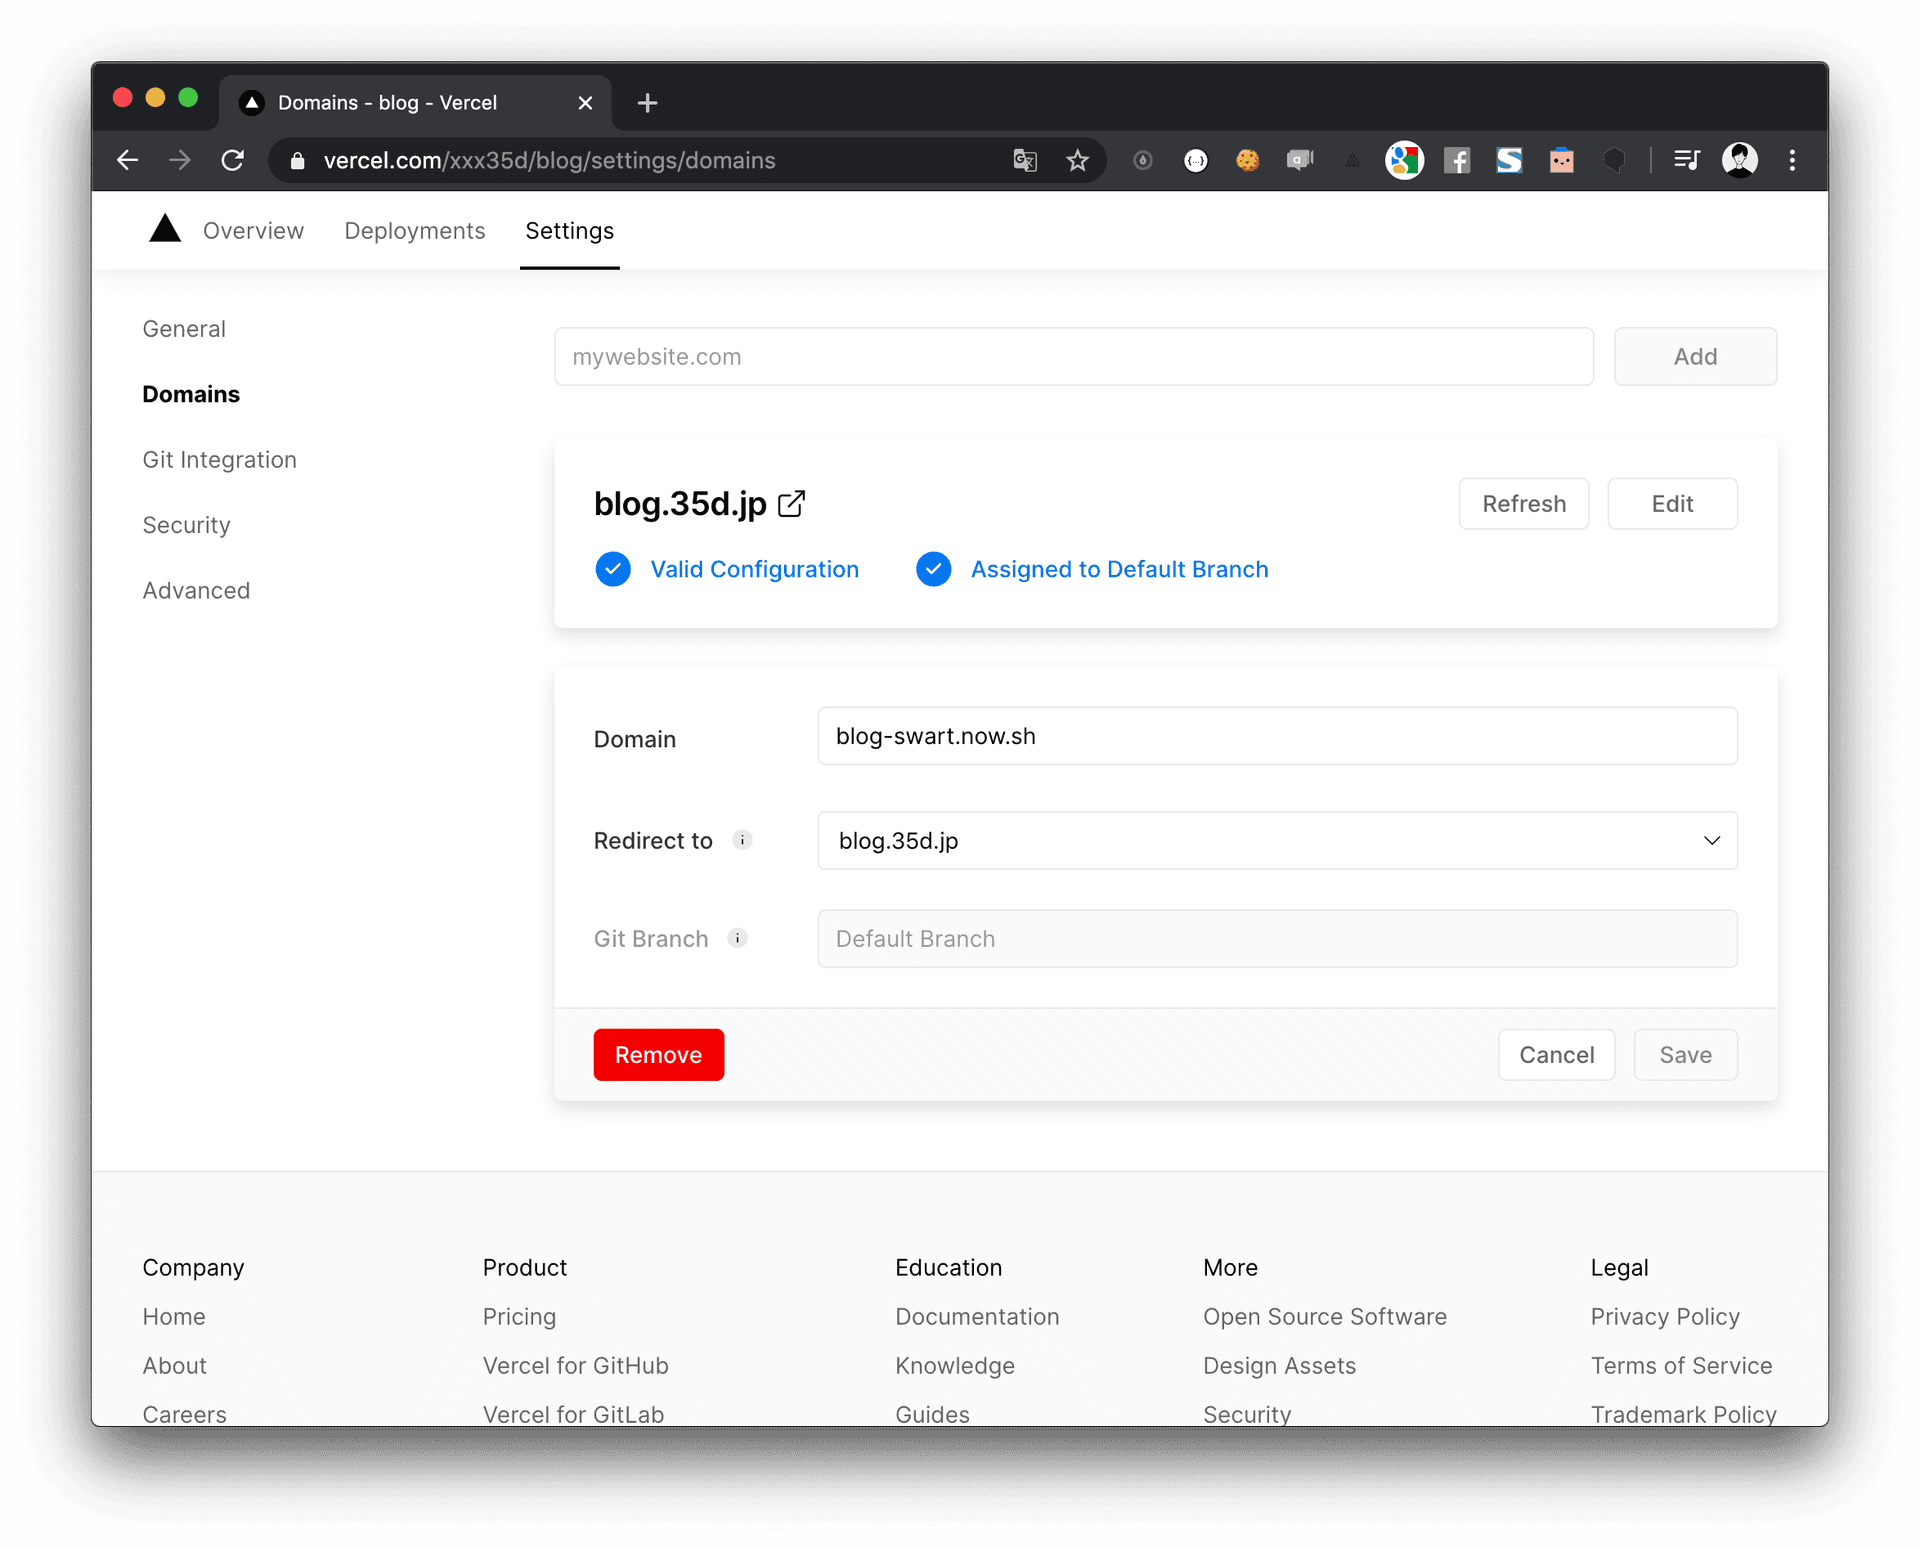The height and width of the screenshot is (1547, 1920).
Task: Focus the mywebsite.com domain input
Action: (x=1074, y=356)
